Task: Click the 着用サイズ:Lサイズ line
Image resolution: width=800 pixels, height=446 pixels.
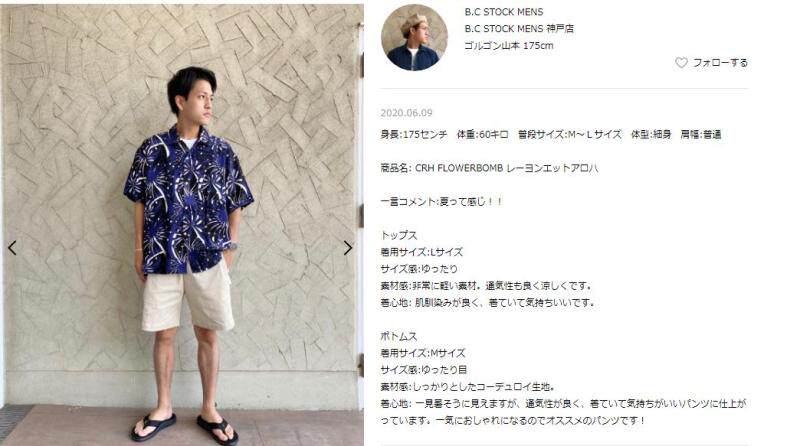Action: pyautogui.click(x=421, y=252)
